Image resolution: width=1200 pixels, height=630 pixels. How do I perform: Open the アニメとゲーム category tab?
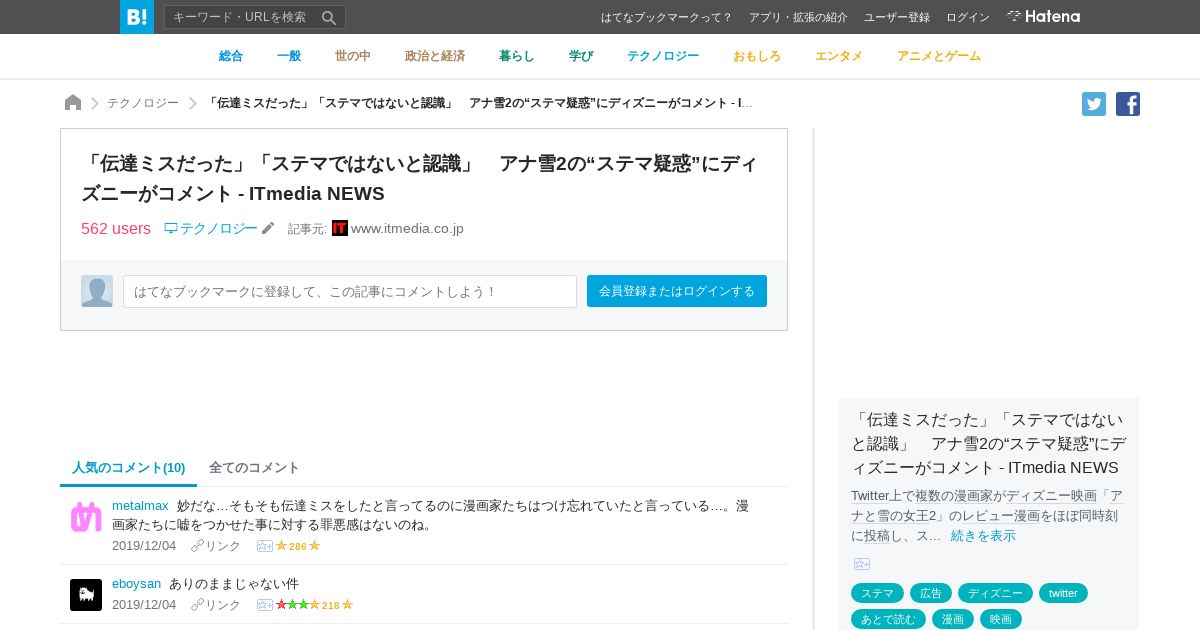click(939, 56)
